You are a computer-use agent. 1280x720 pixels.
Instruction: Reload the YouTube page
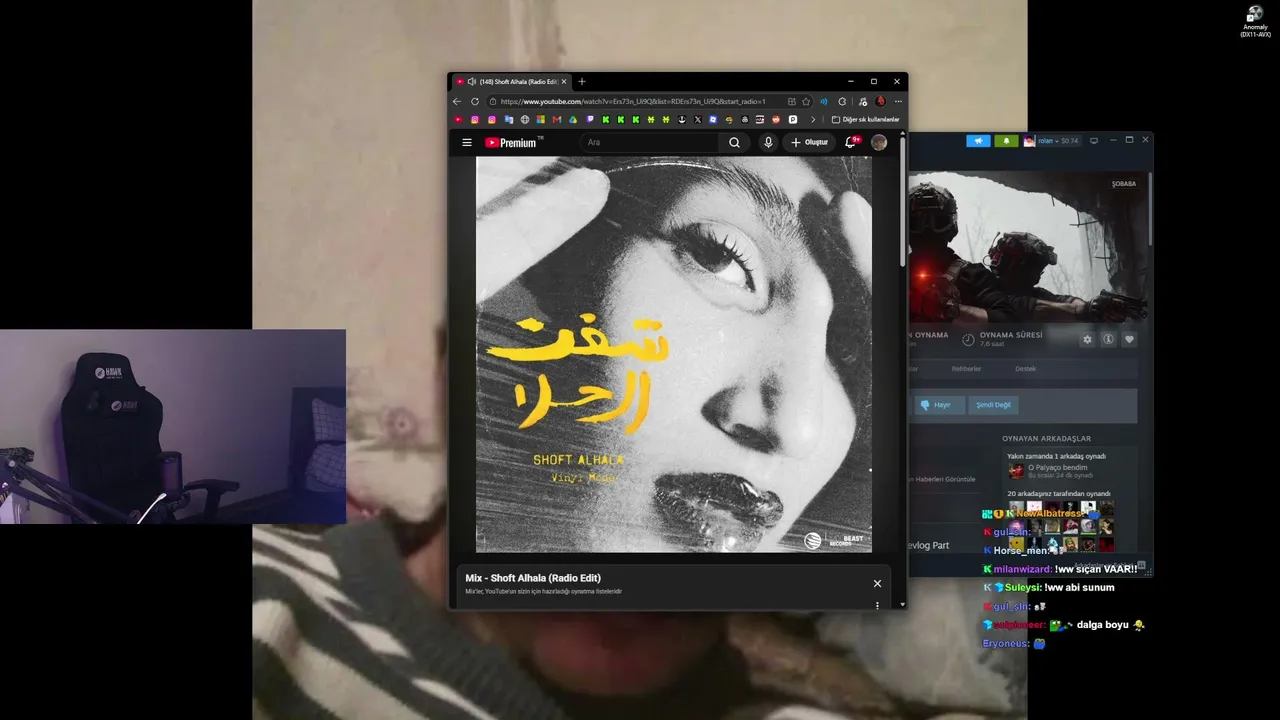point(475,101)
